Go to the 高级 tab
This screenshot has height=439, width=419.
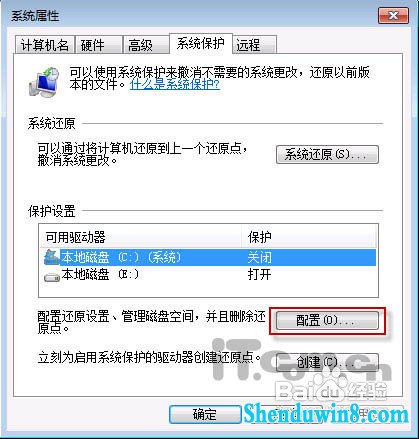pos(145,45)
